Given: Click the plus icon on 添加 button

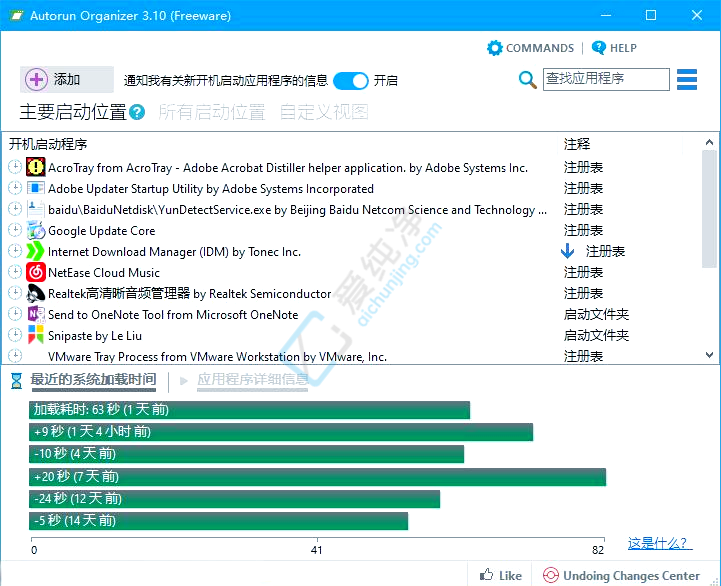Looking at the screenshot, I should click(x=36, y=80).
